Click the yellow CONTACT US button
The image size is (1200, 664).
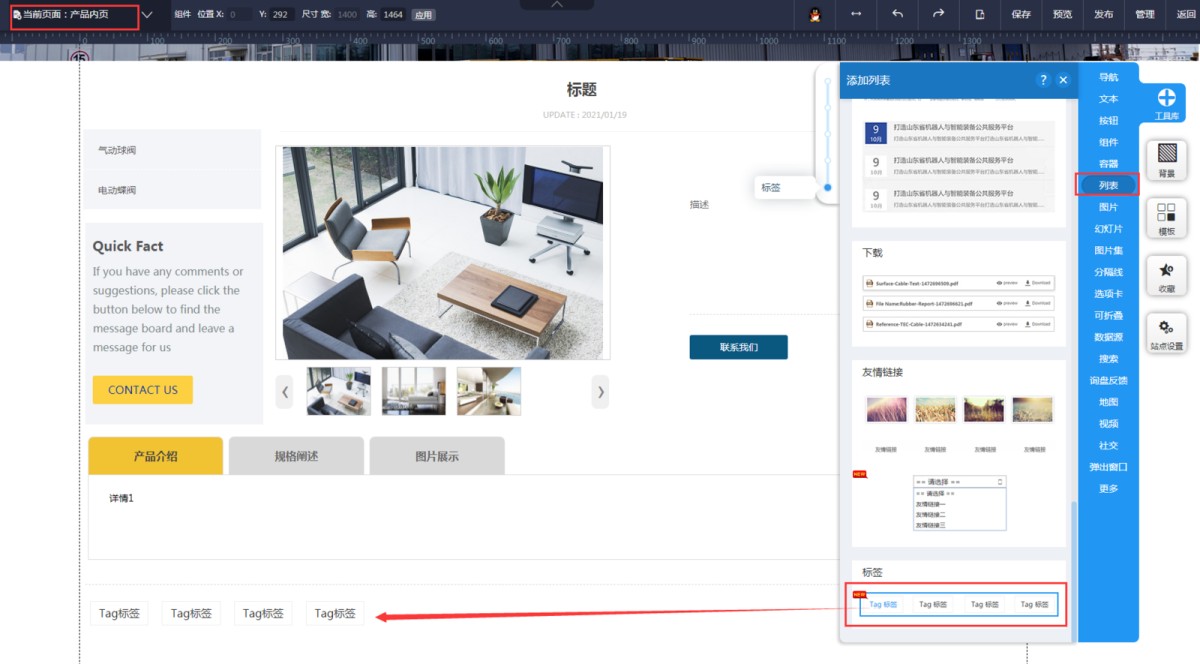click(142, 390)
